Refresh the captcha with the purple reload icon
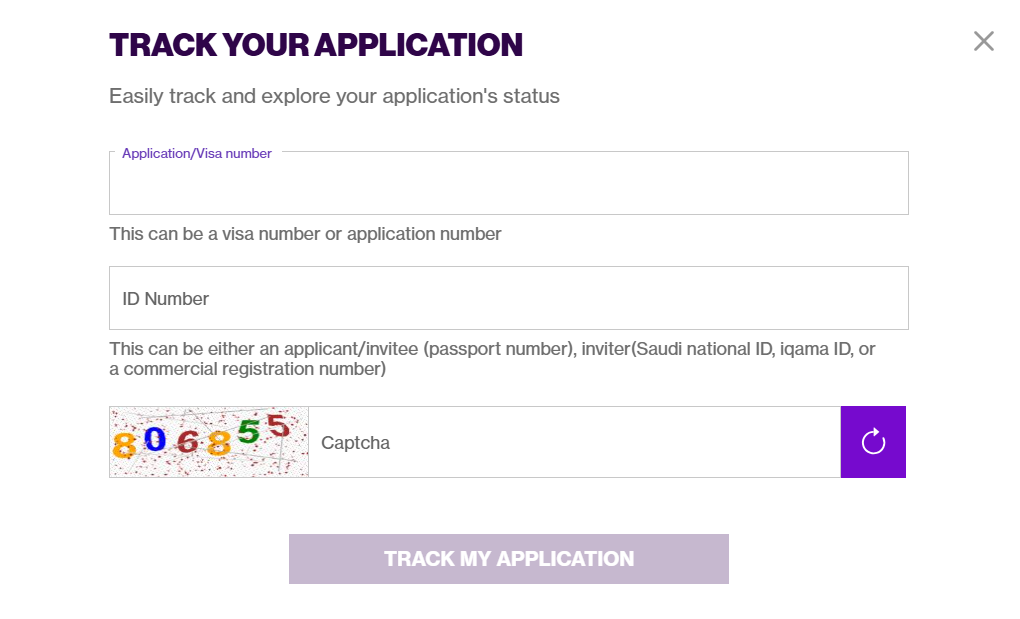 point(873,442)
